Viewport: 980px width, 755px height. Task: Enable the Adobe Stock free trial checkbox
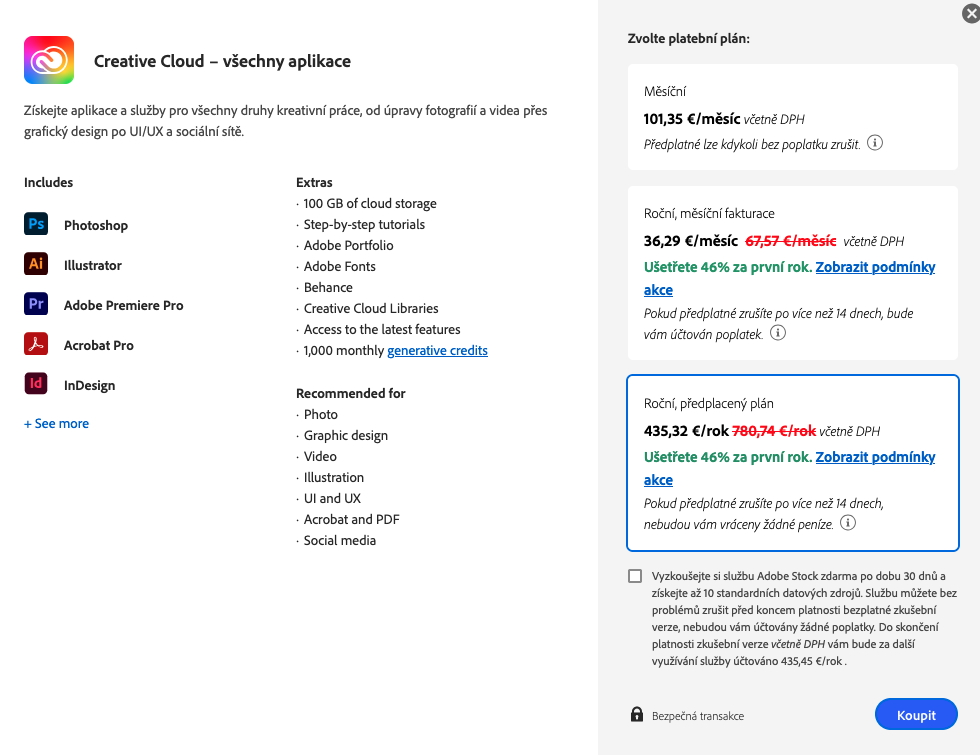635,576
